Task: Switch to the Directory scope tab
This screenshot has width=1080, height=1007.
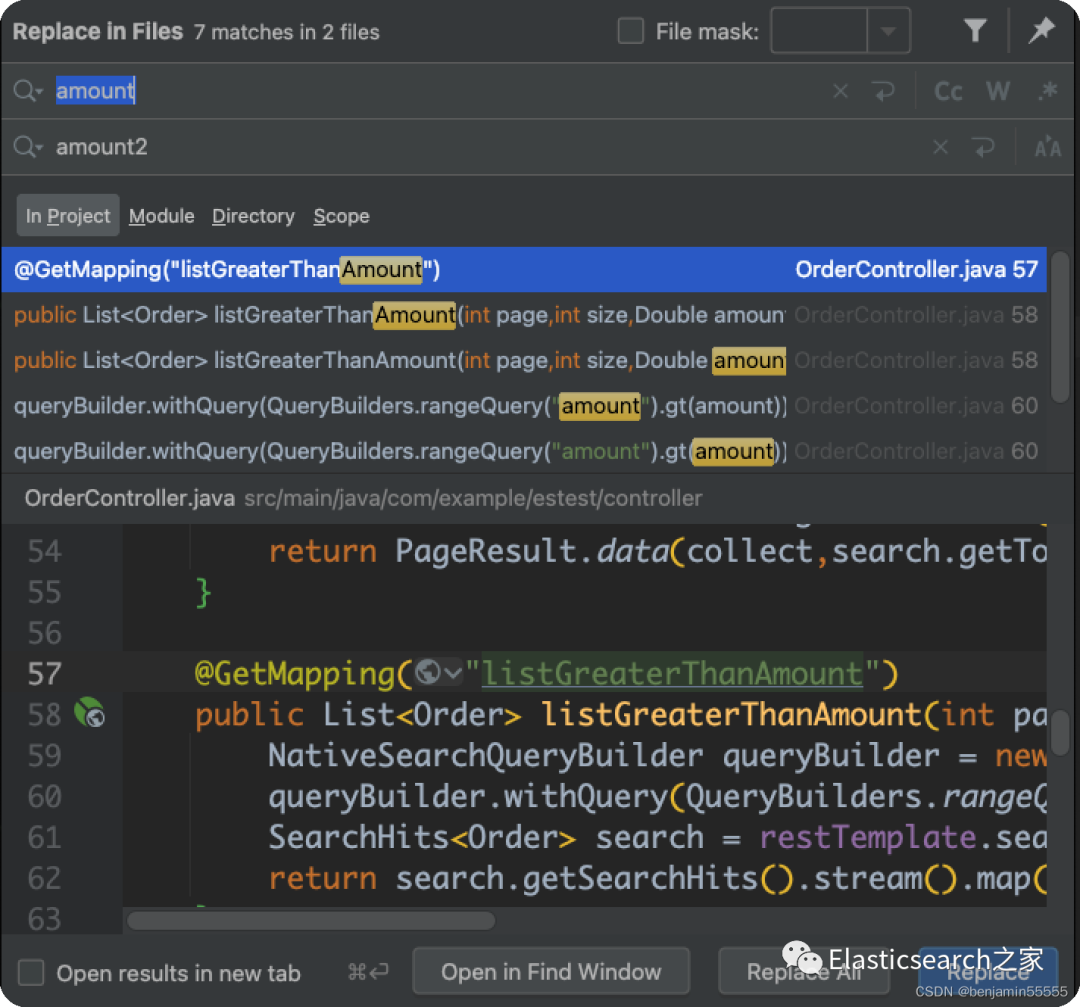Action: coord(253,216)
